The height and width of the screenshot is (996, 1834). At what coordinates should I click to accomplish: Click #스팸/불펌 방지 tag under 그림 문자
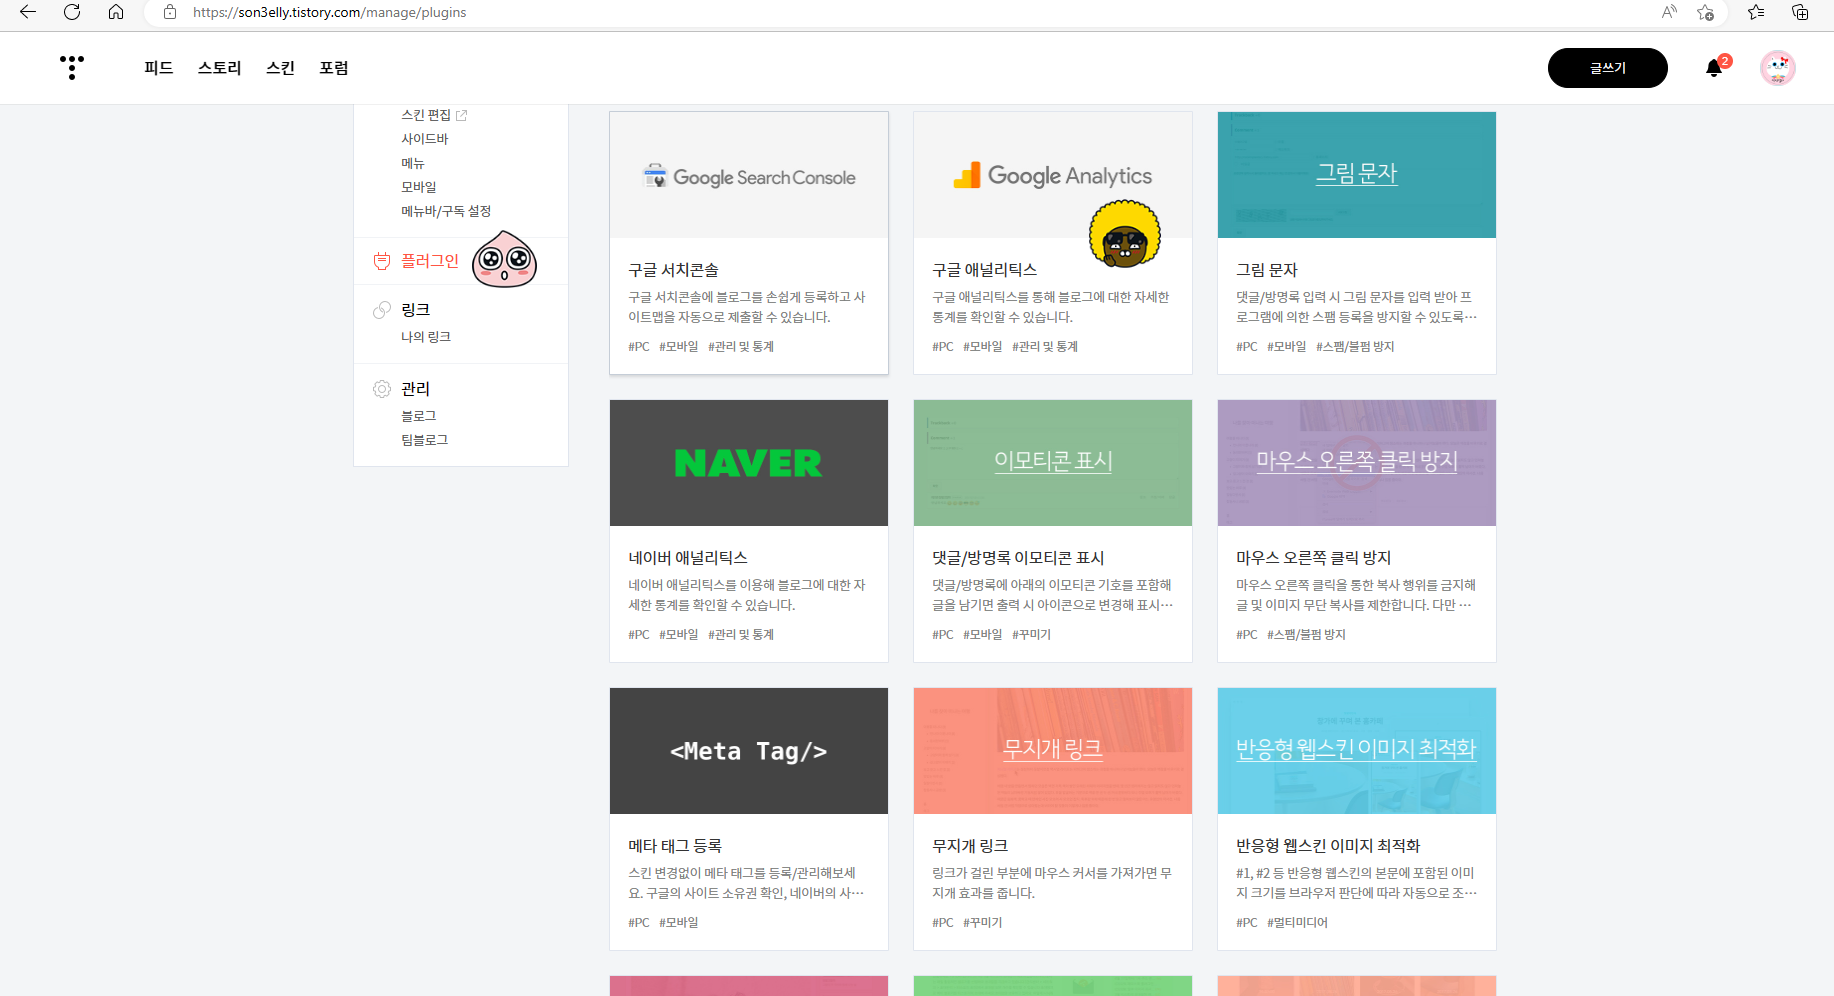pyautogui.click(x=1355, y=347)
